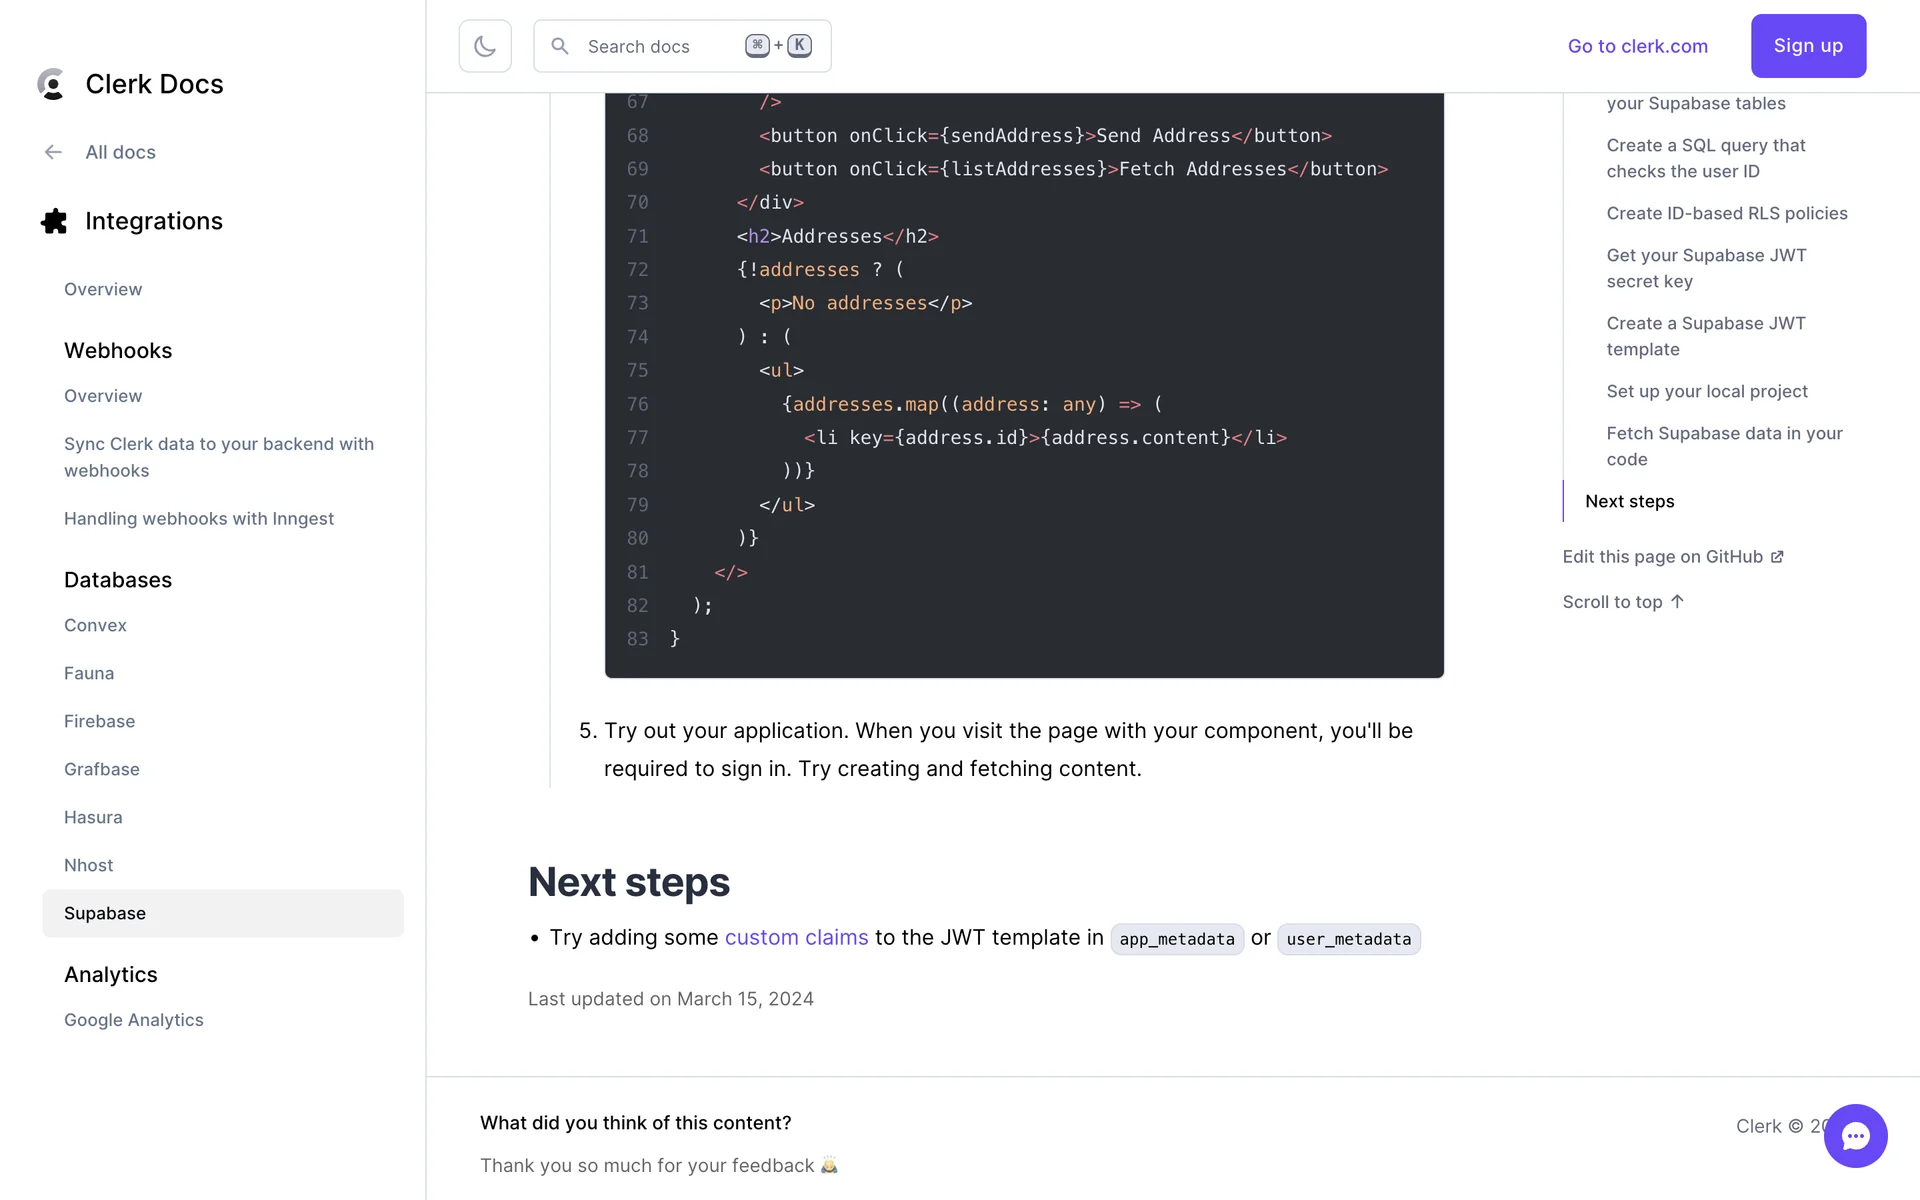The image size is (1920, 1200).
Task: Jump to Set up your local project
Action: (x=1706, y=391)
